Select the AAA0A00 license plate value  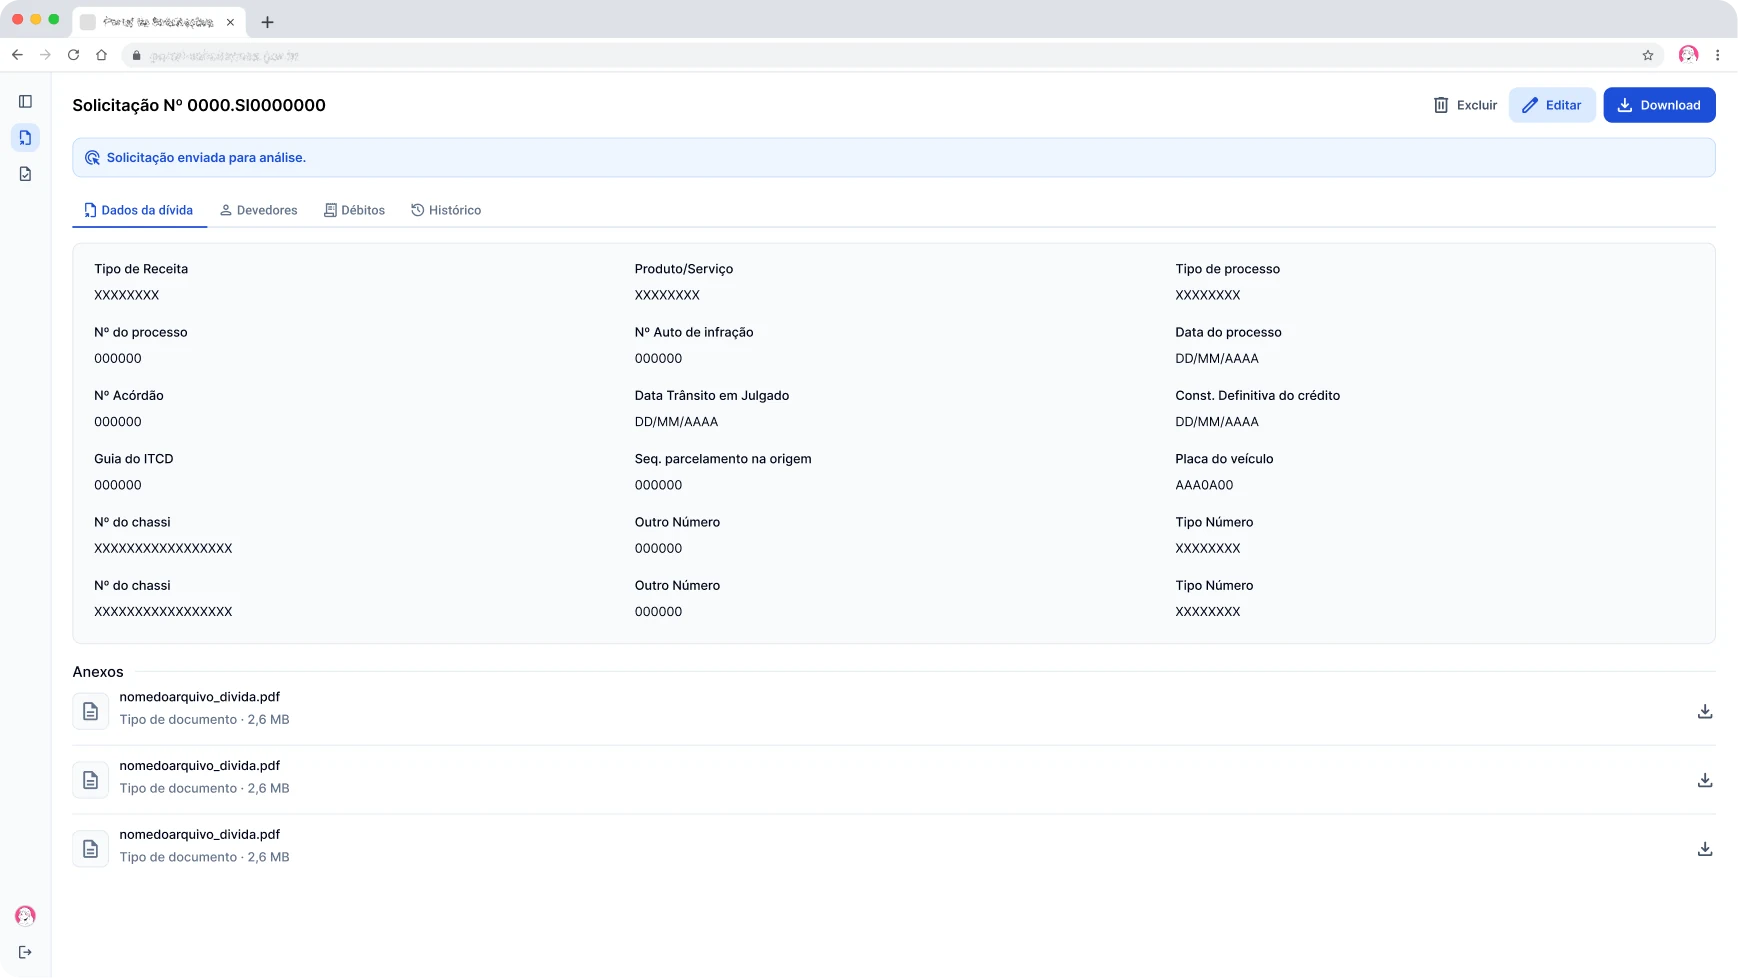1204,485
